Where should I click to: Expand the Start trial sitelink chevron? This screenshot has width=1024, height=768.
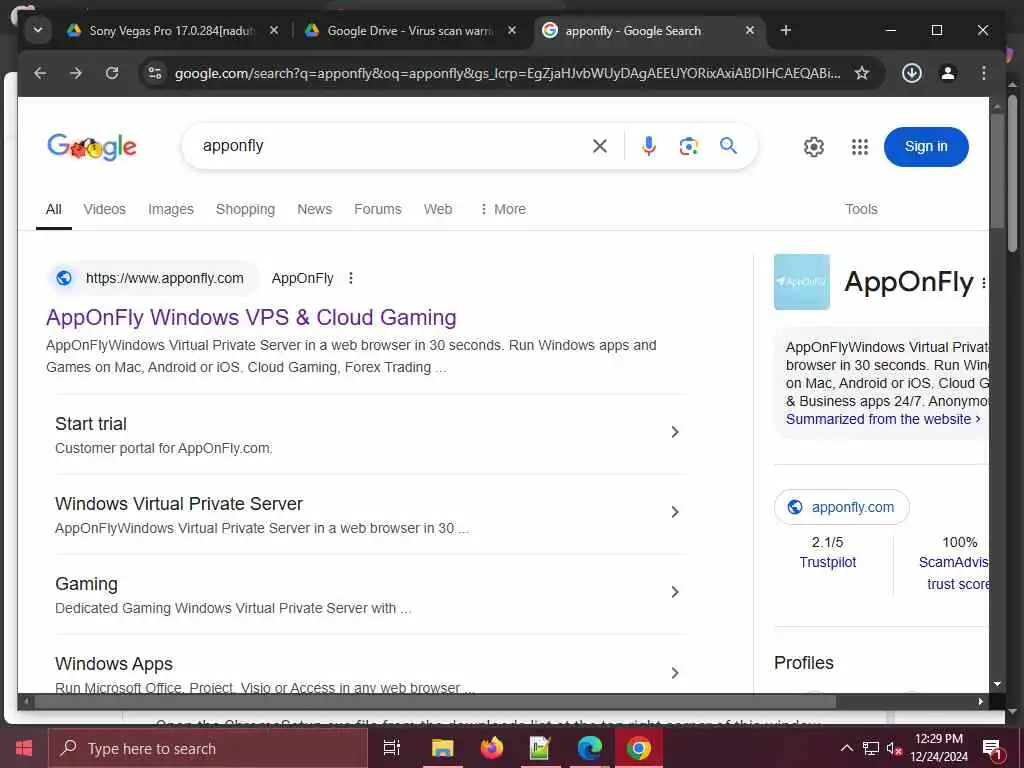675,432
